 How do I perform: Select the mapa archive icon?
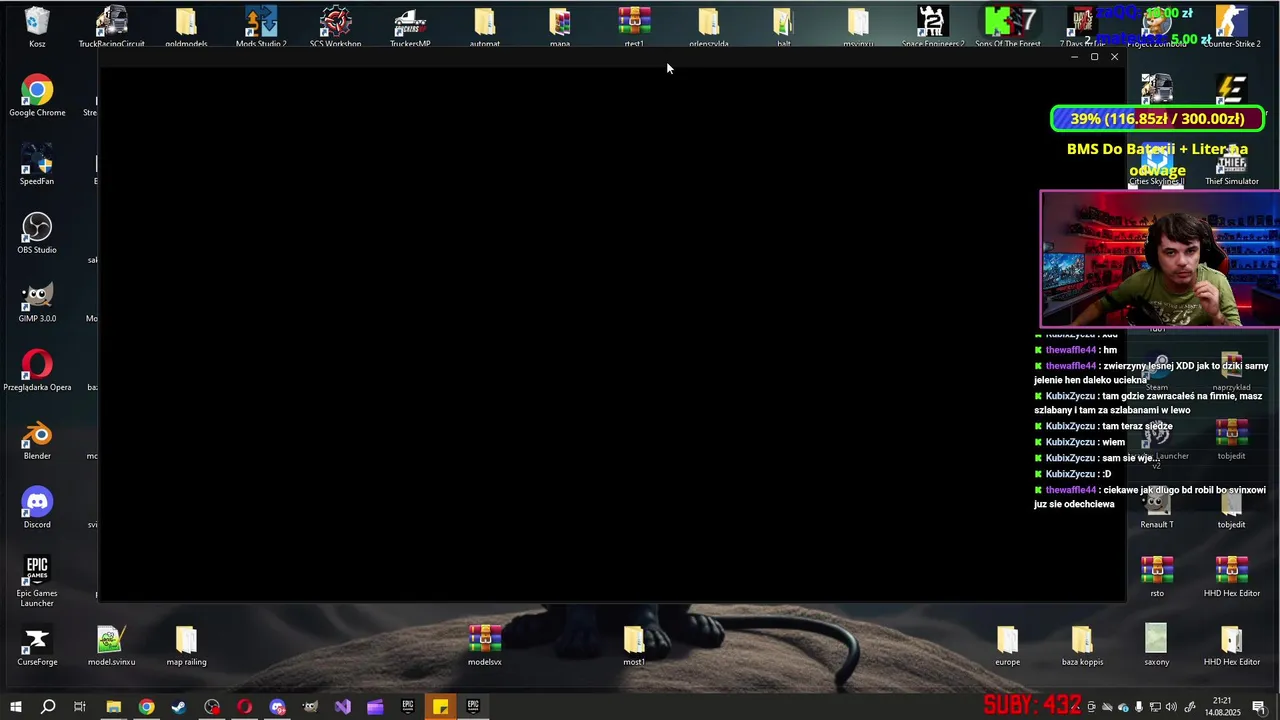[560, 27]
